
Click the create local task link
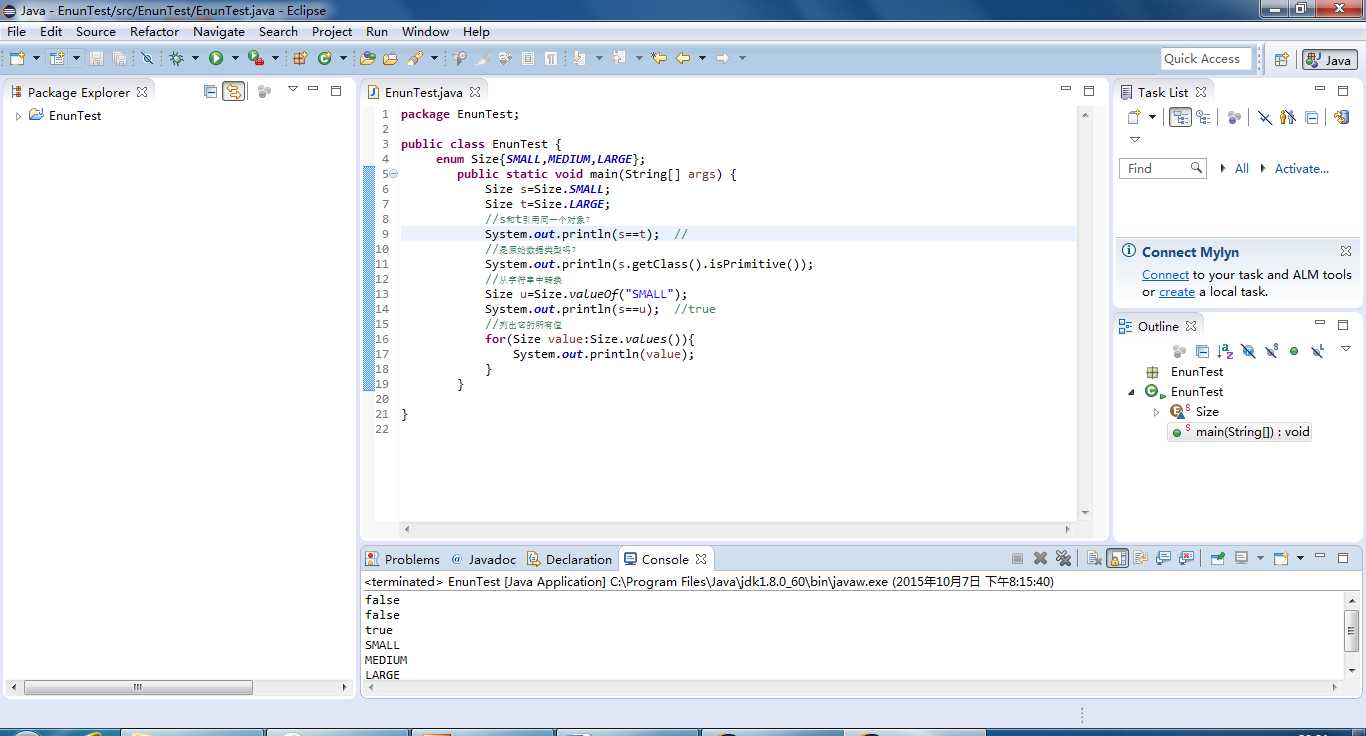pos(1177,292)
